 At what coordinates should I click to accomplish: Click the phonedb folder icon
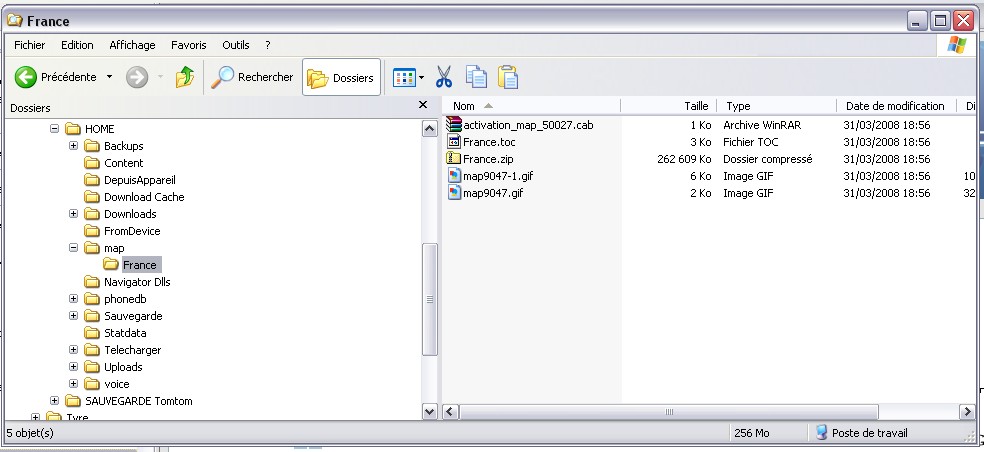92,299
